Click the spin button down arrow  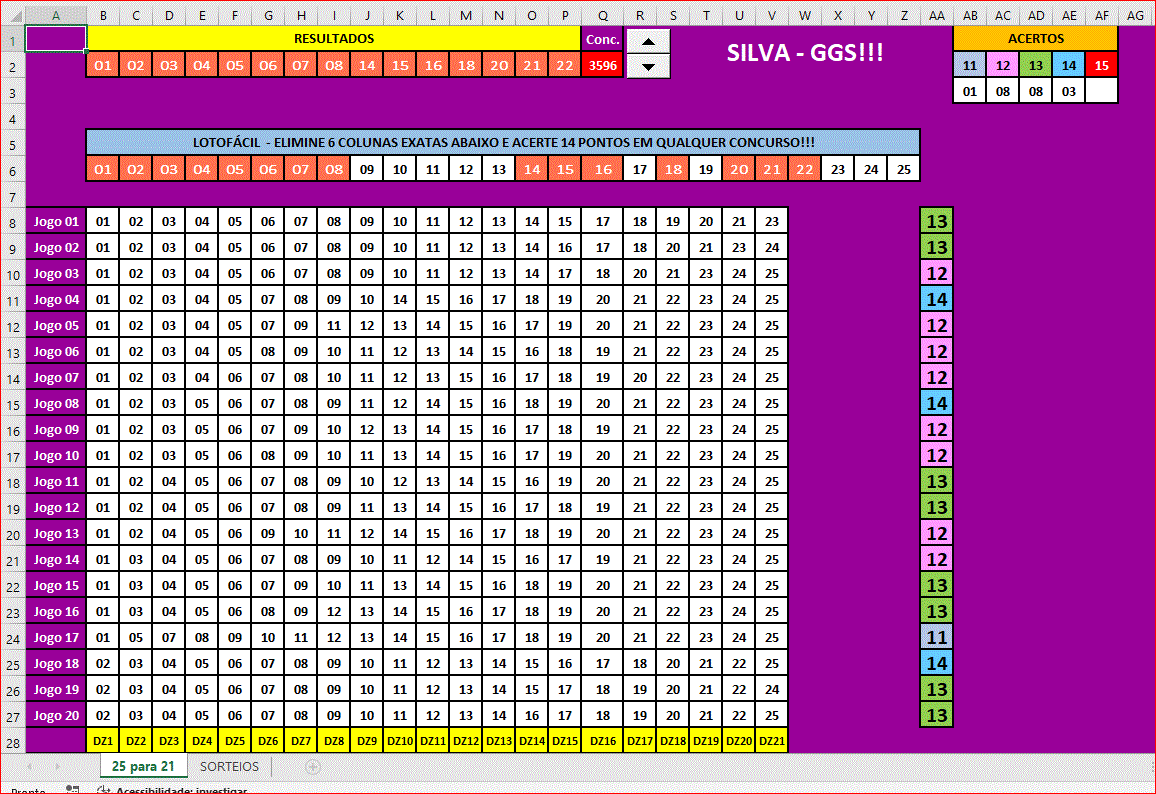[x=648, y=66]
